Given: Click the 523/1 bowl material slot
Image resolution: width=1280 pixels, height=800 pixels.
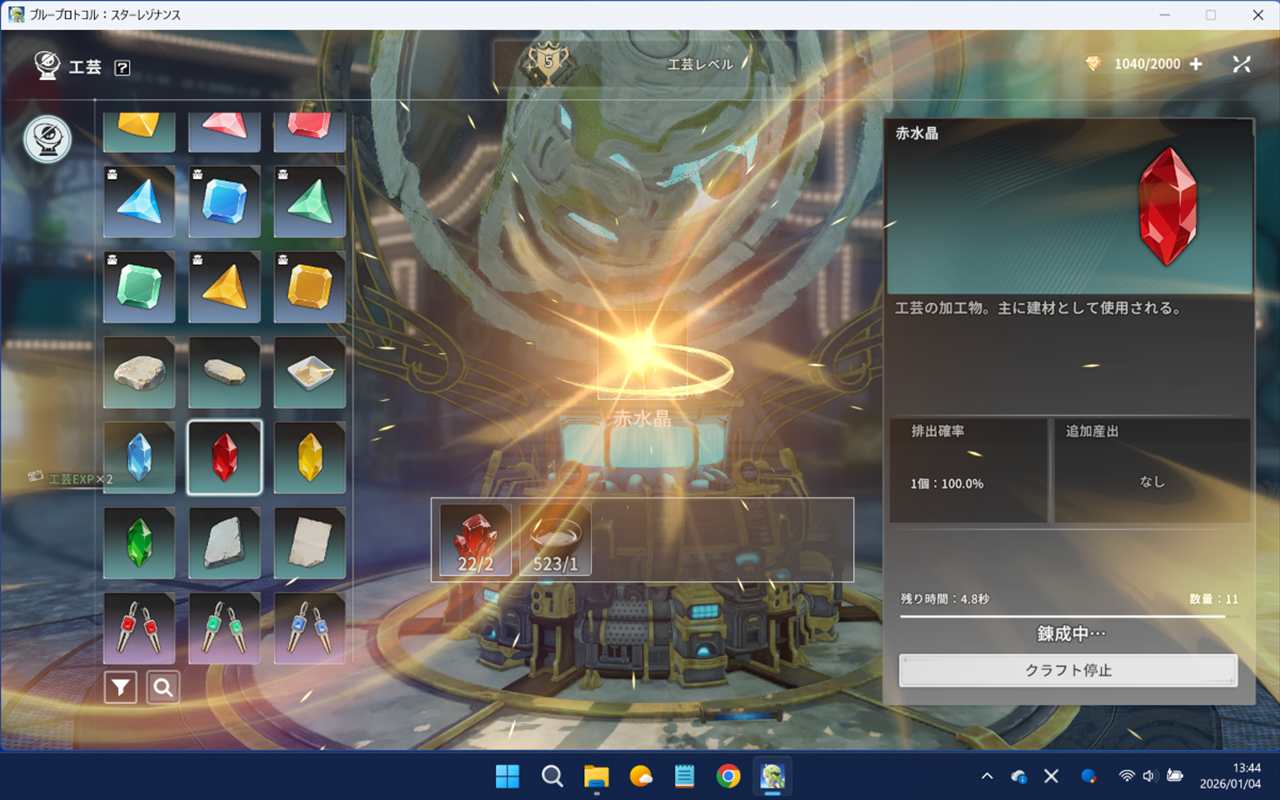Looking at the screenshot, I should (555, 540).
